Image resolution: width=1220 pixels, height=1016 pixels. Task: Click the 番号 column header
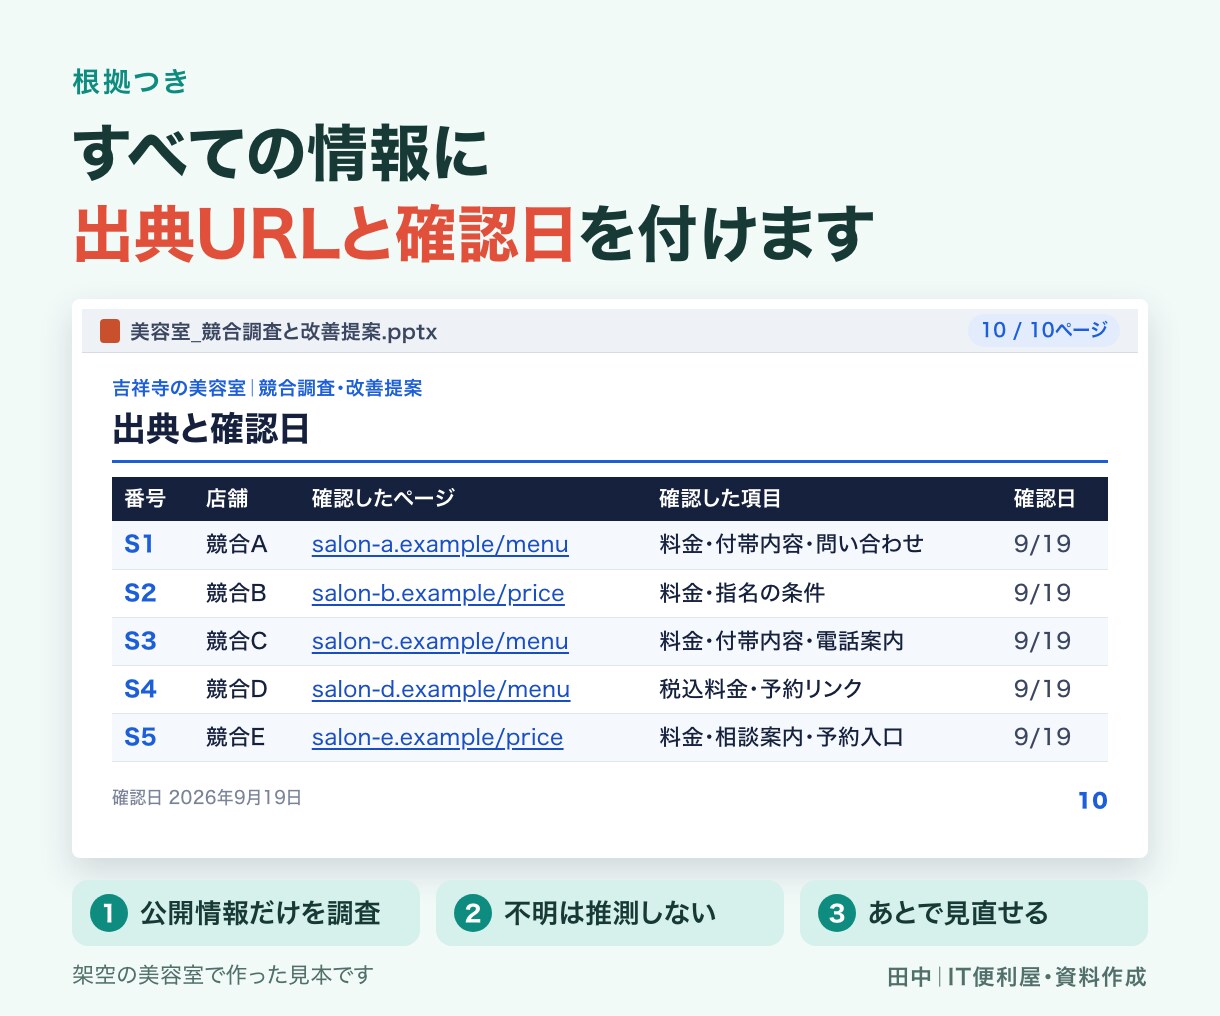145,499
